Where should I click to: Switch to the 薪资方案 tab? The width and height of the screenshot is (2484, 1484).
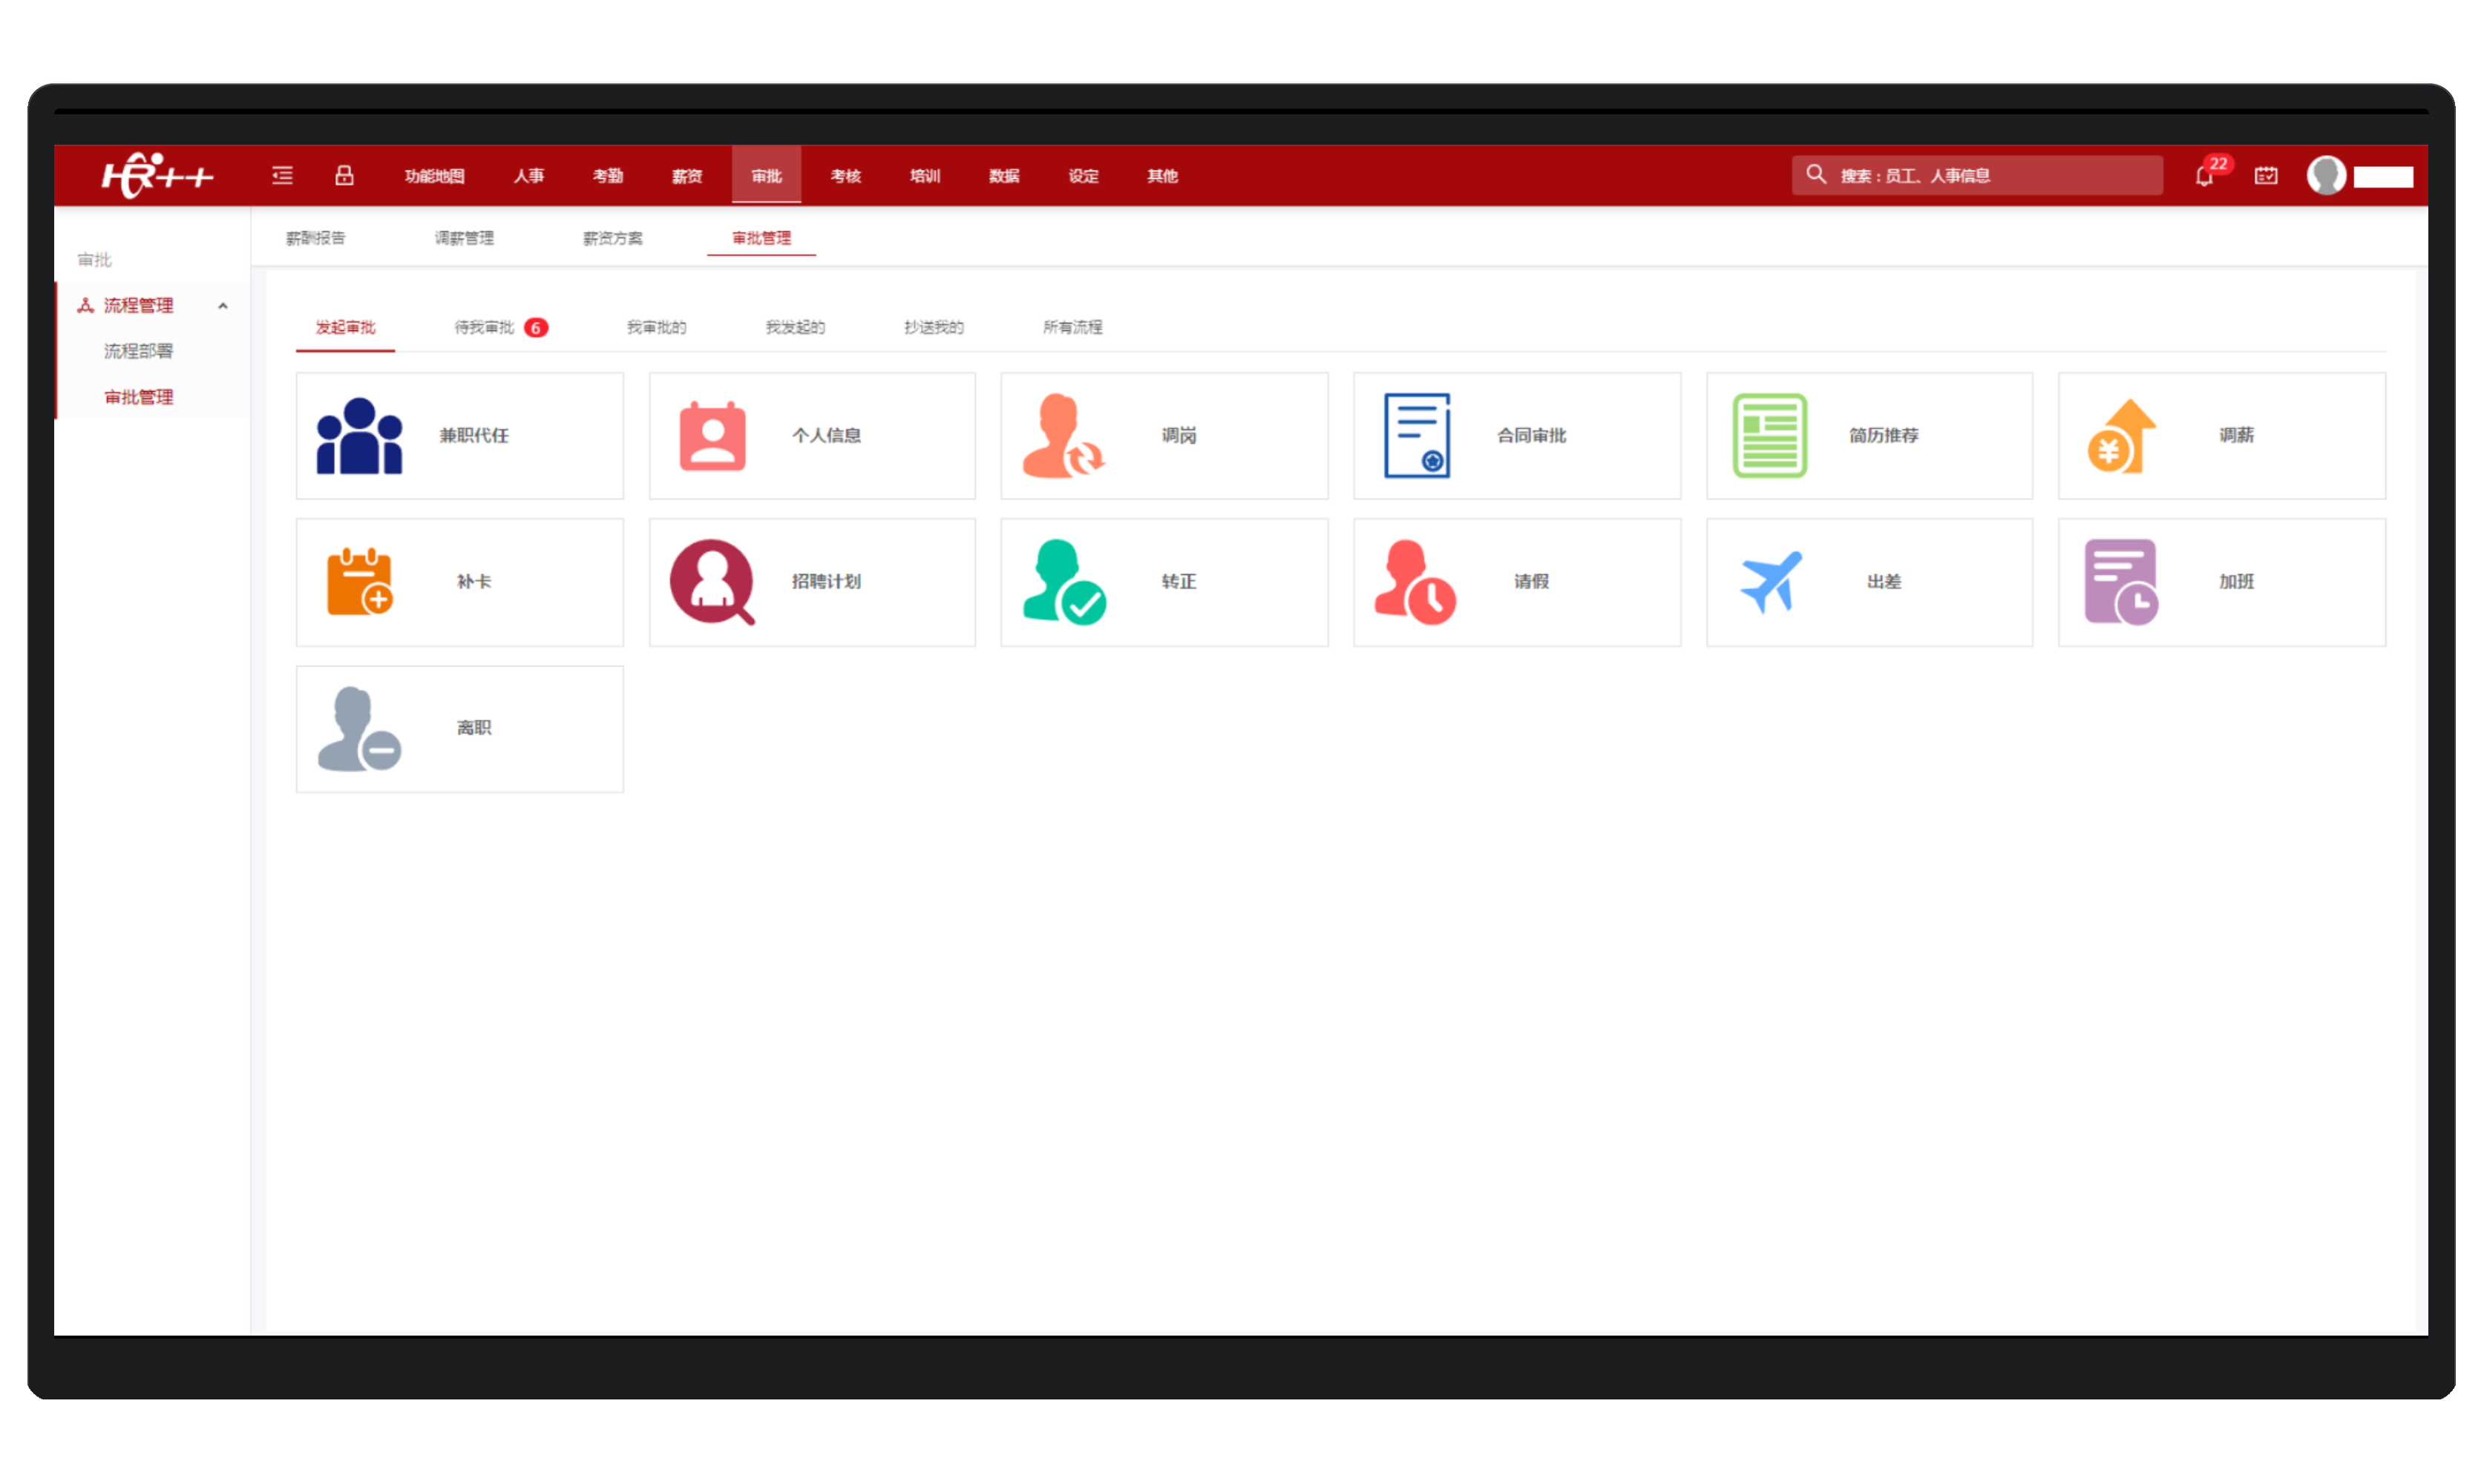click(613, 238)
